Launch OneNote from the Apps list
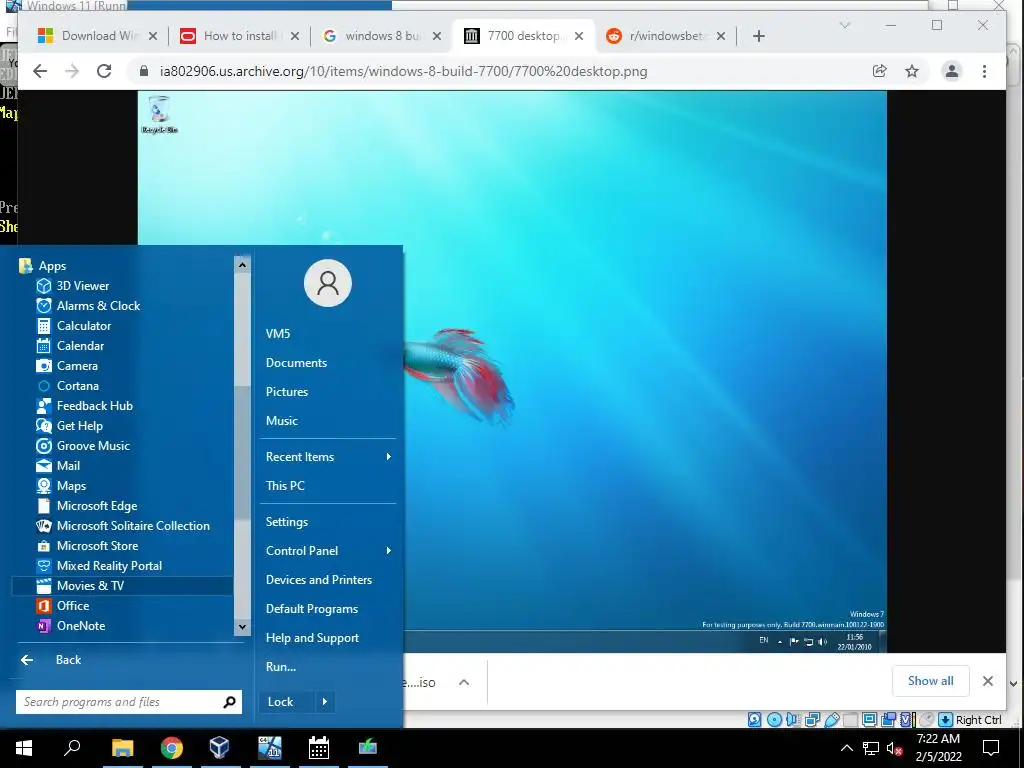The width and height of the screenshot is (1024, 768). click(x=122, y=626)
